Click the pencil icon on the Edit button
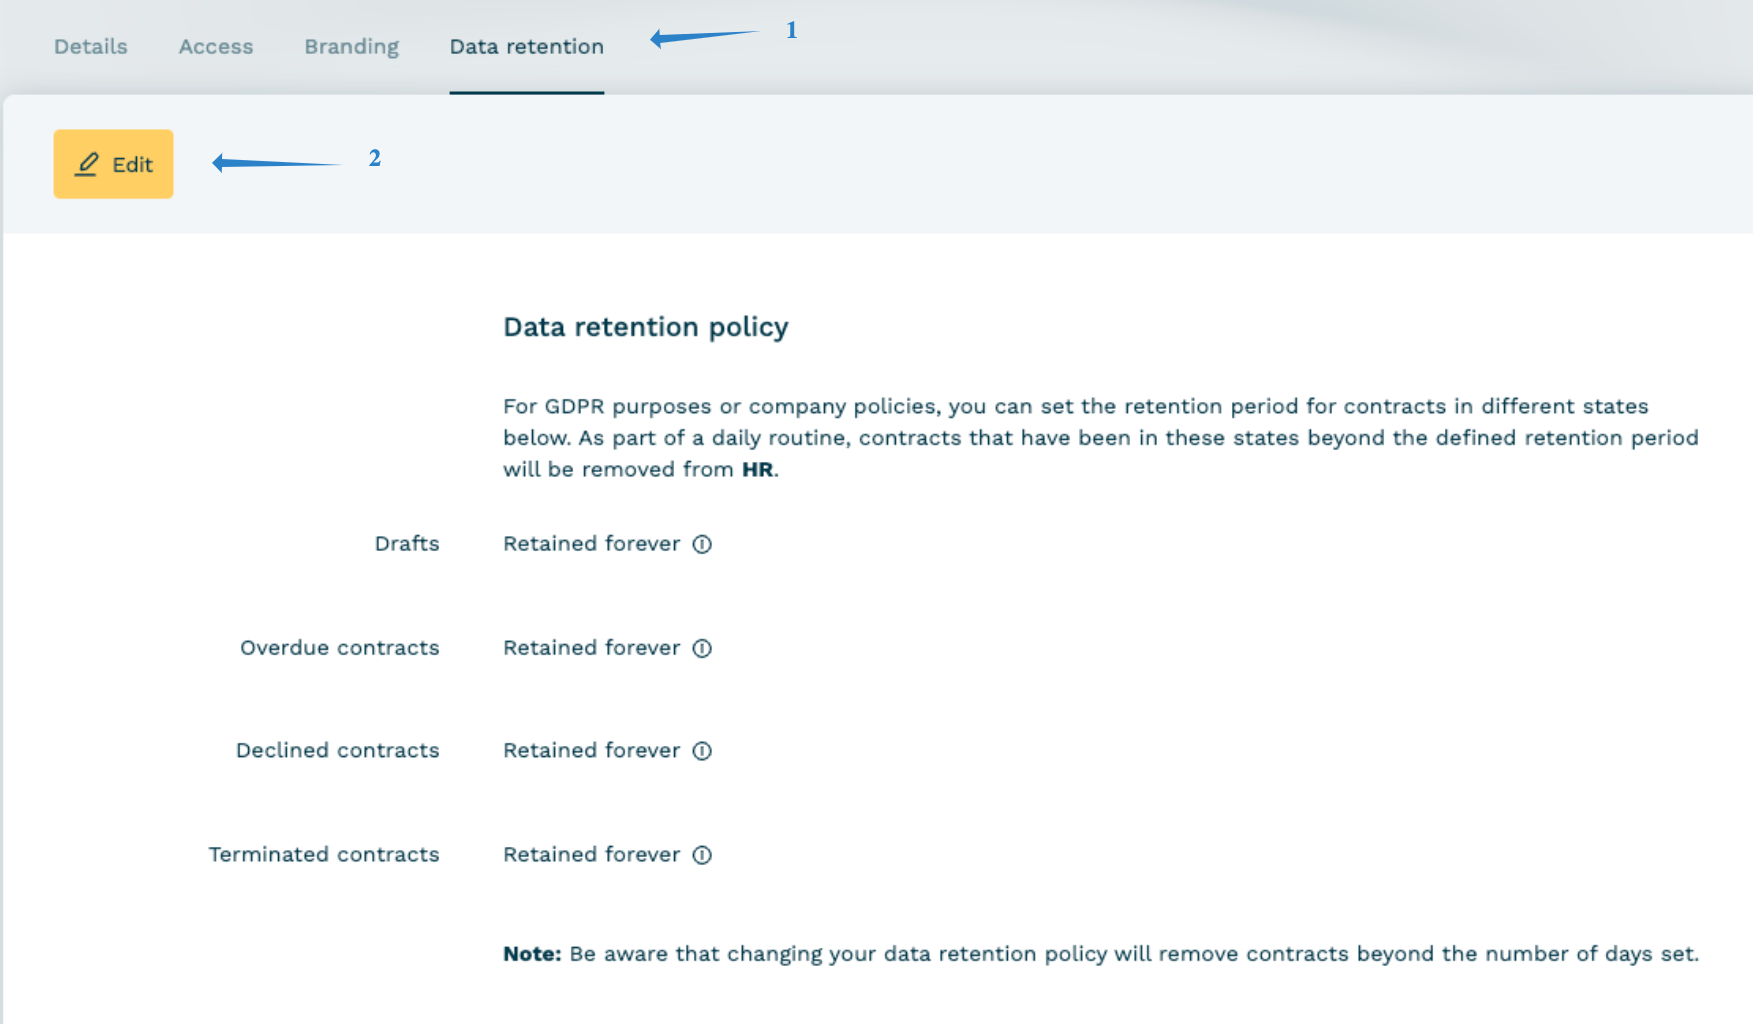The height and width of the screenshot is (1024, 1753). [x=87, y=164]
